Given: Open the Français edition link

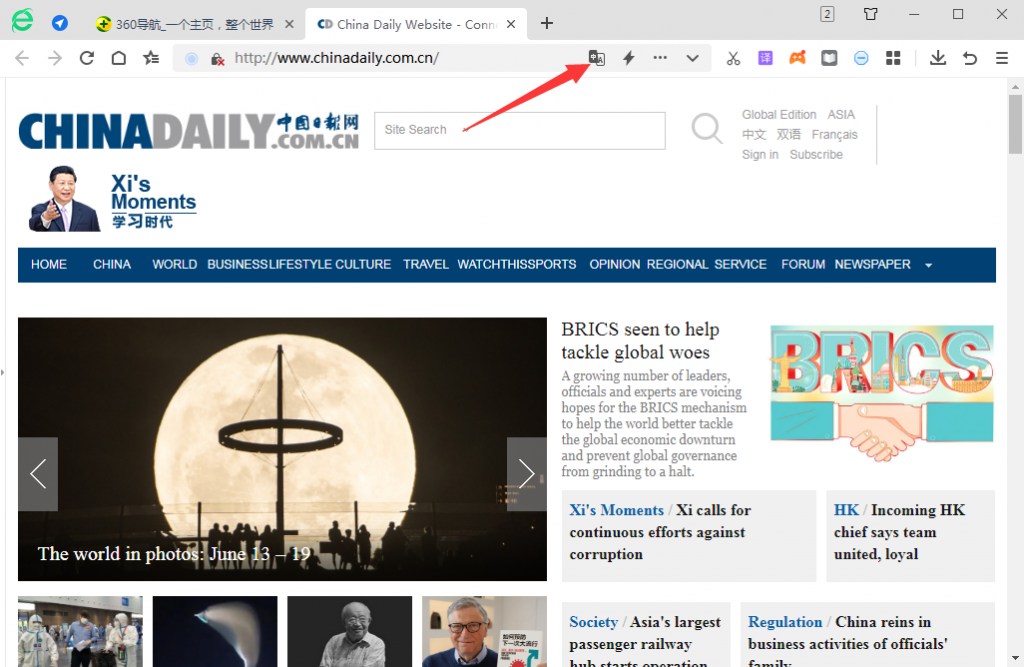Looking at the screenshot, I should coord(835,135).
